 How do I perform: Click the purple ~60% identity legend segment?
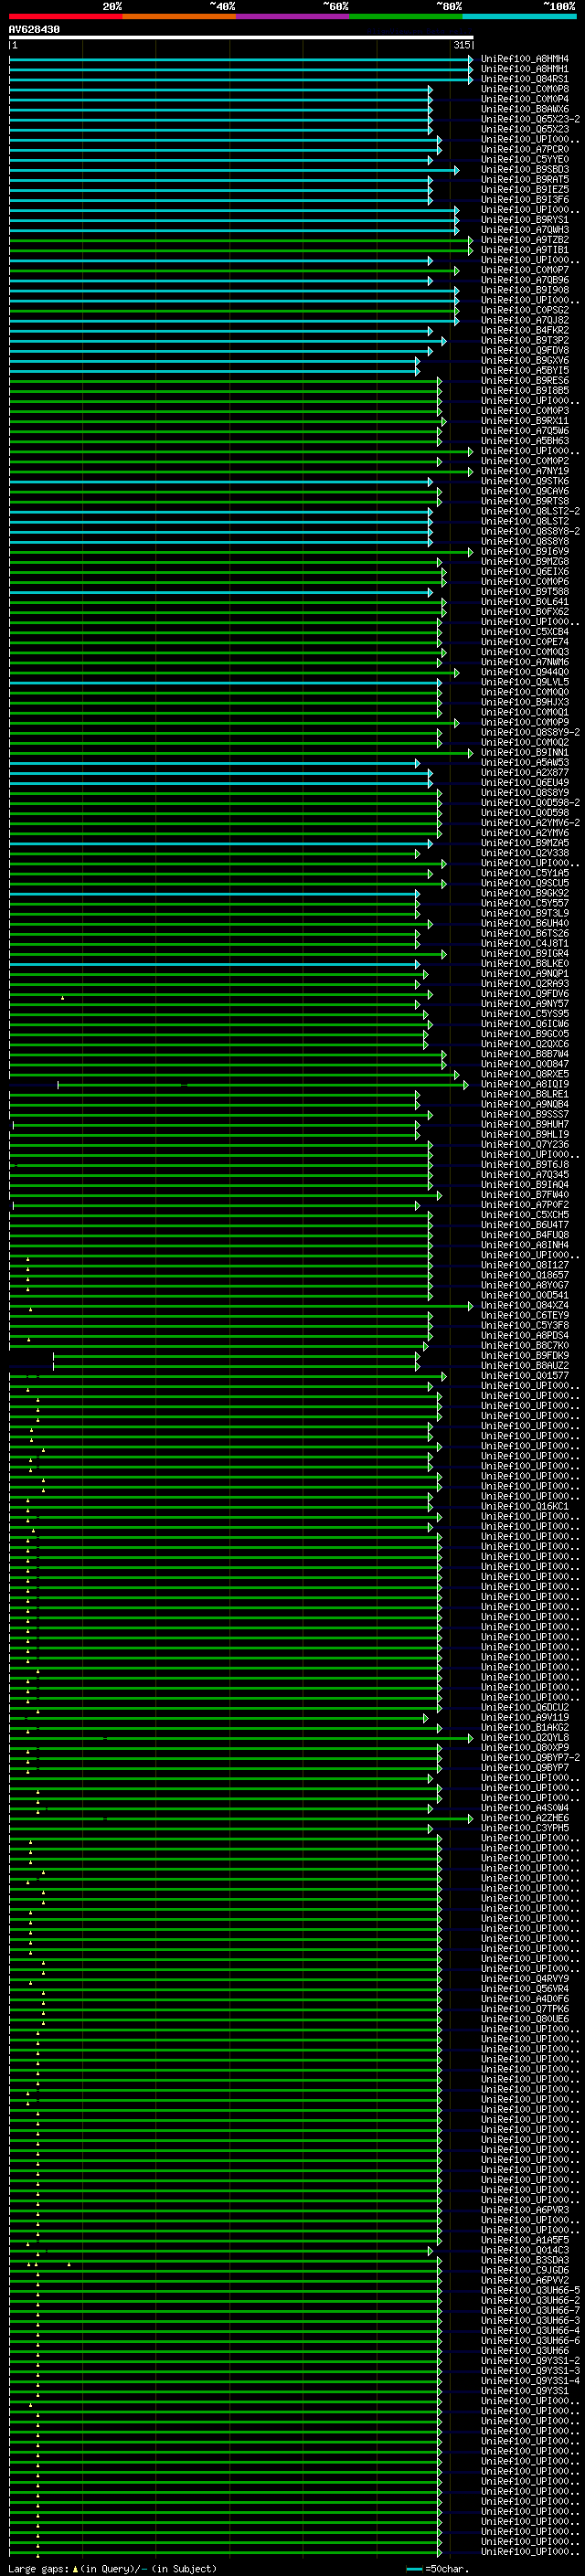tap(292, 16)
